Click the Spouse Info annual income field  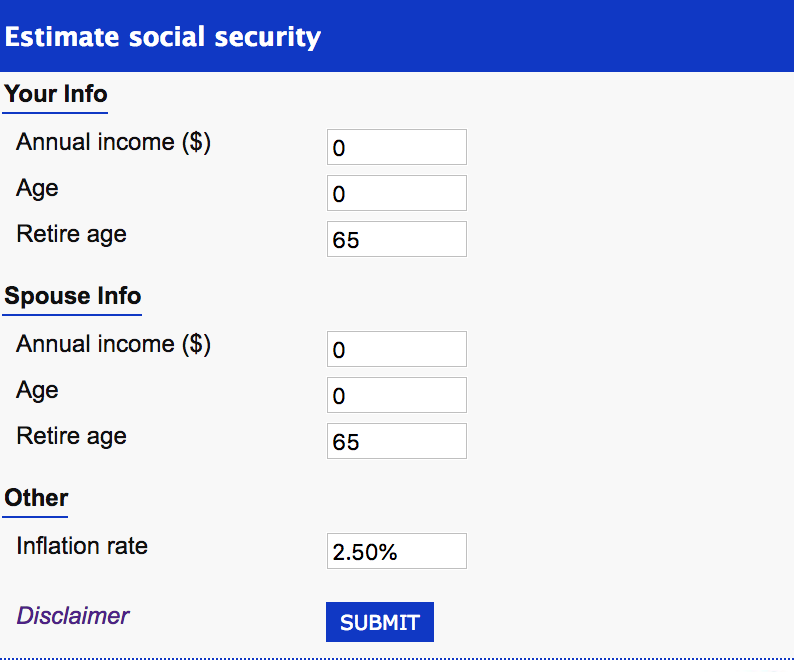click(396, 349)
